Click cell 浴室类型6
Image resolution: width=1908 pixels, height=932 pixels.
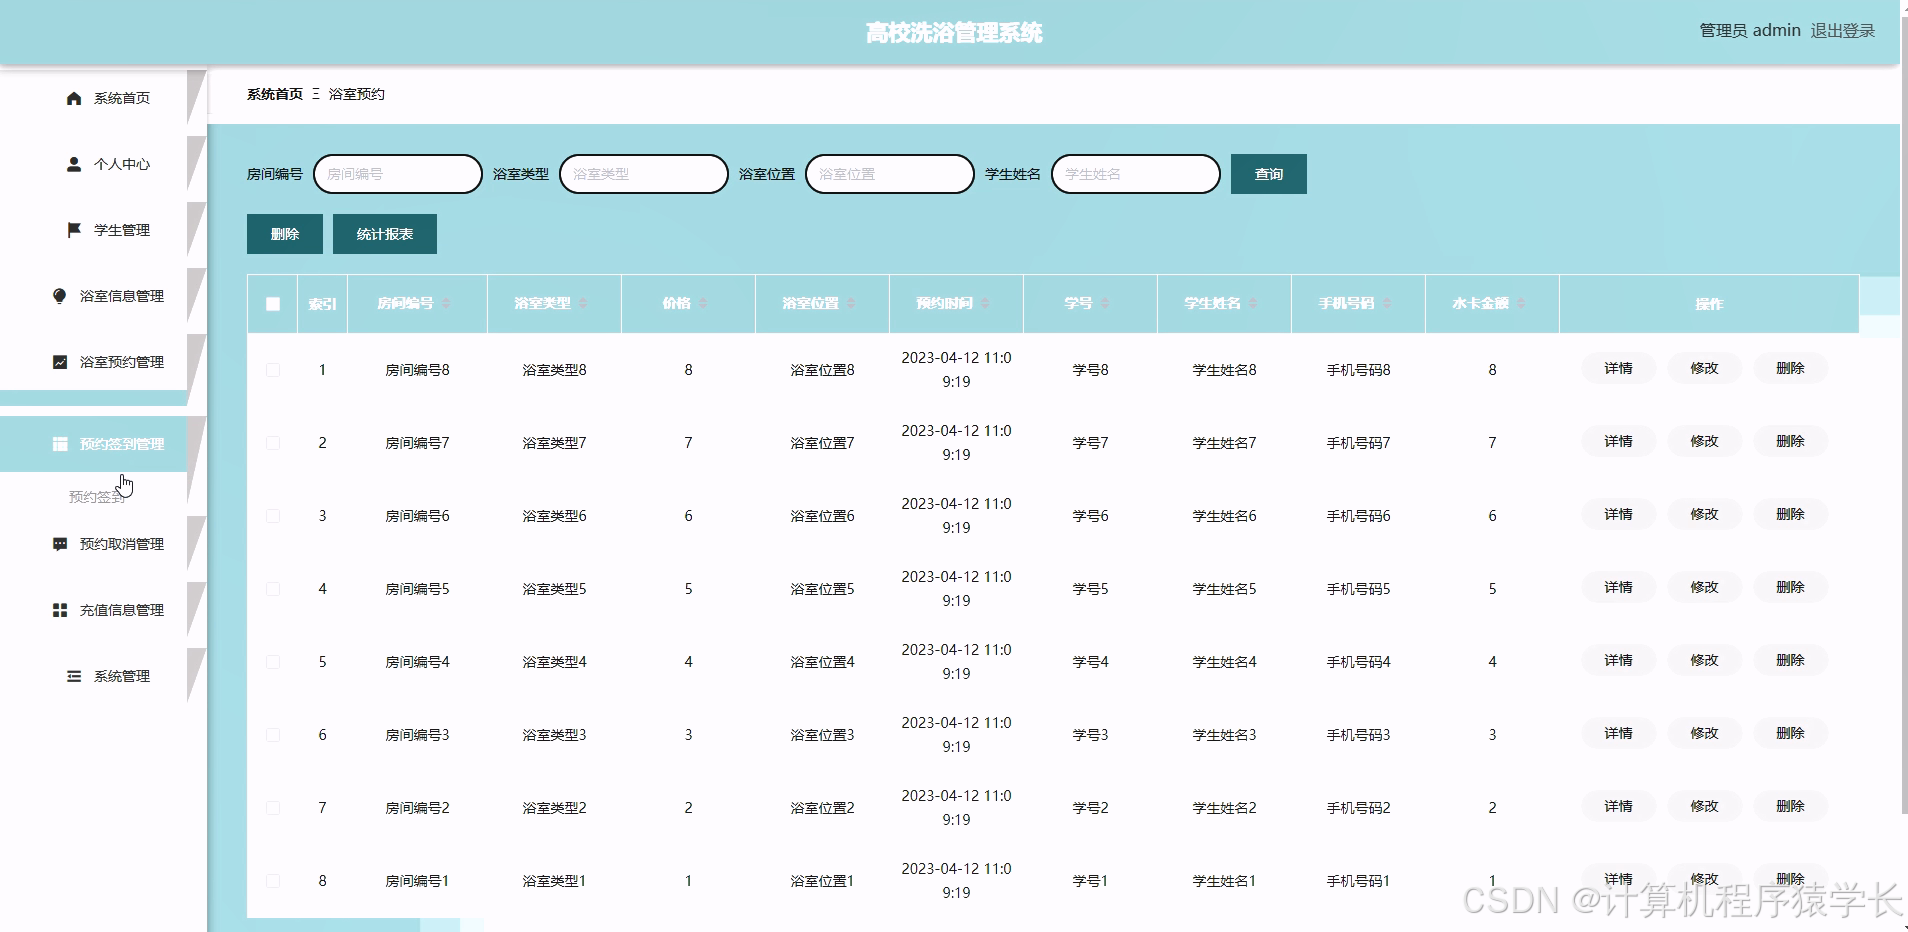click(x=554, y=516)
